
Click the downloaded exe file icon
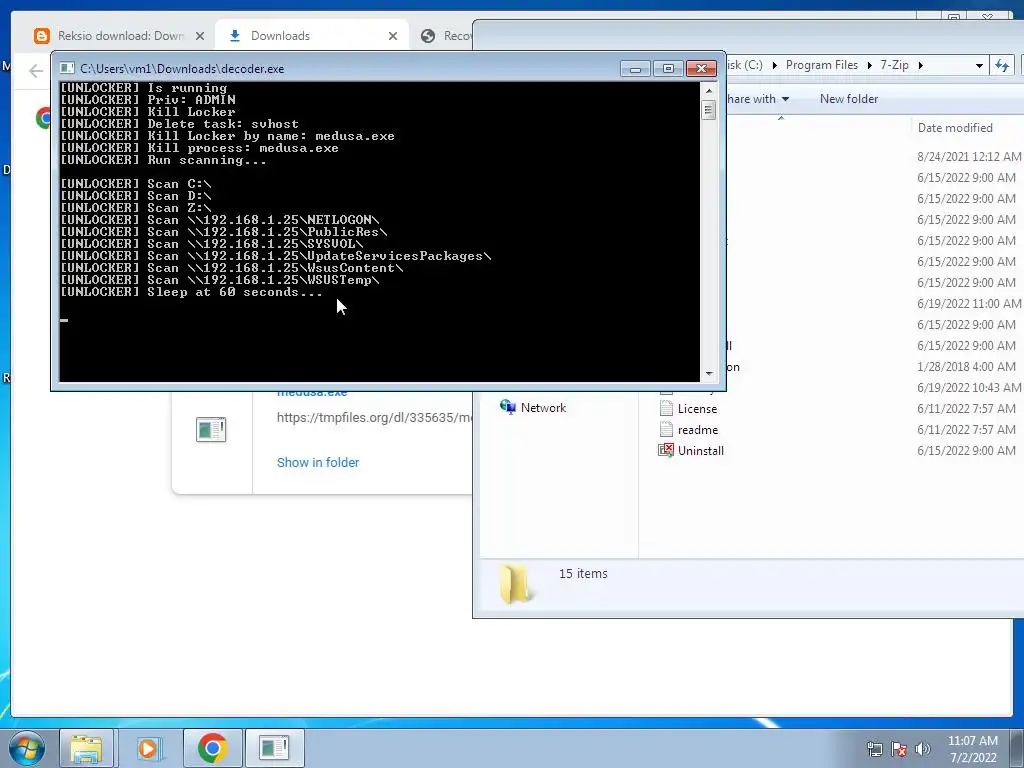211,430
